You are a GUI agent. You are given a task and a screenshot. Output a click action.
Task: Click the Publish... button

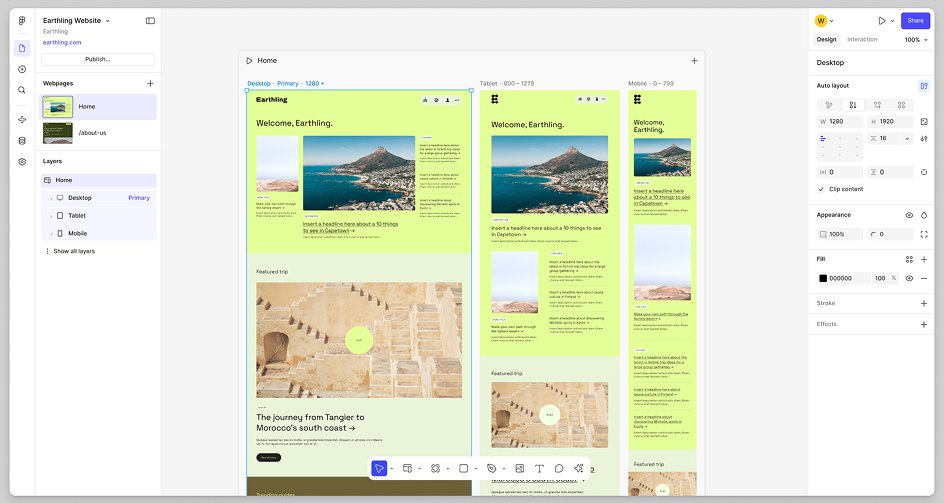coord(98,60)
